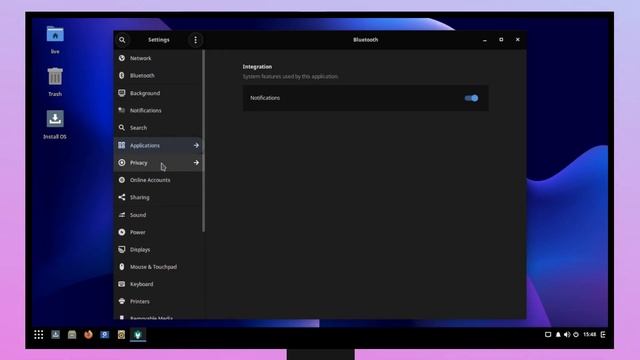Select the Install OS desktop icon
This screenshot has width=640, height=360.
(55, 125)
